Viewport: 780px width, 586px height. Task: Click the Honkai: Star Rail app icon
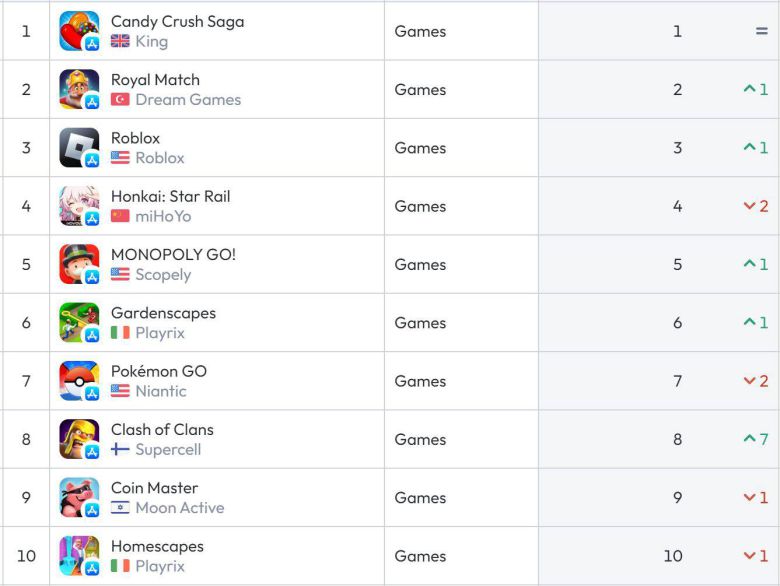coord(79,206)
